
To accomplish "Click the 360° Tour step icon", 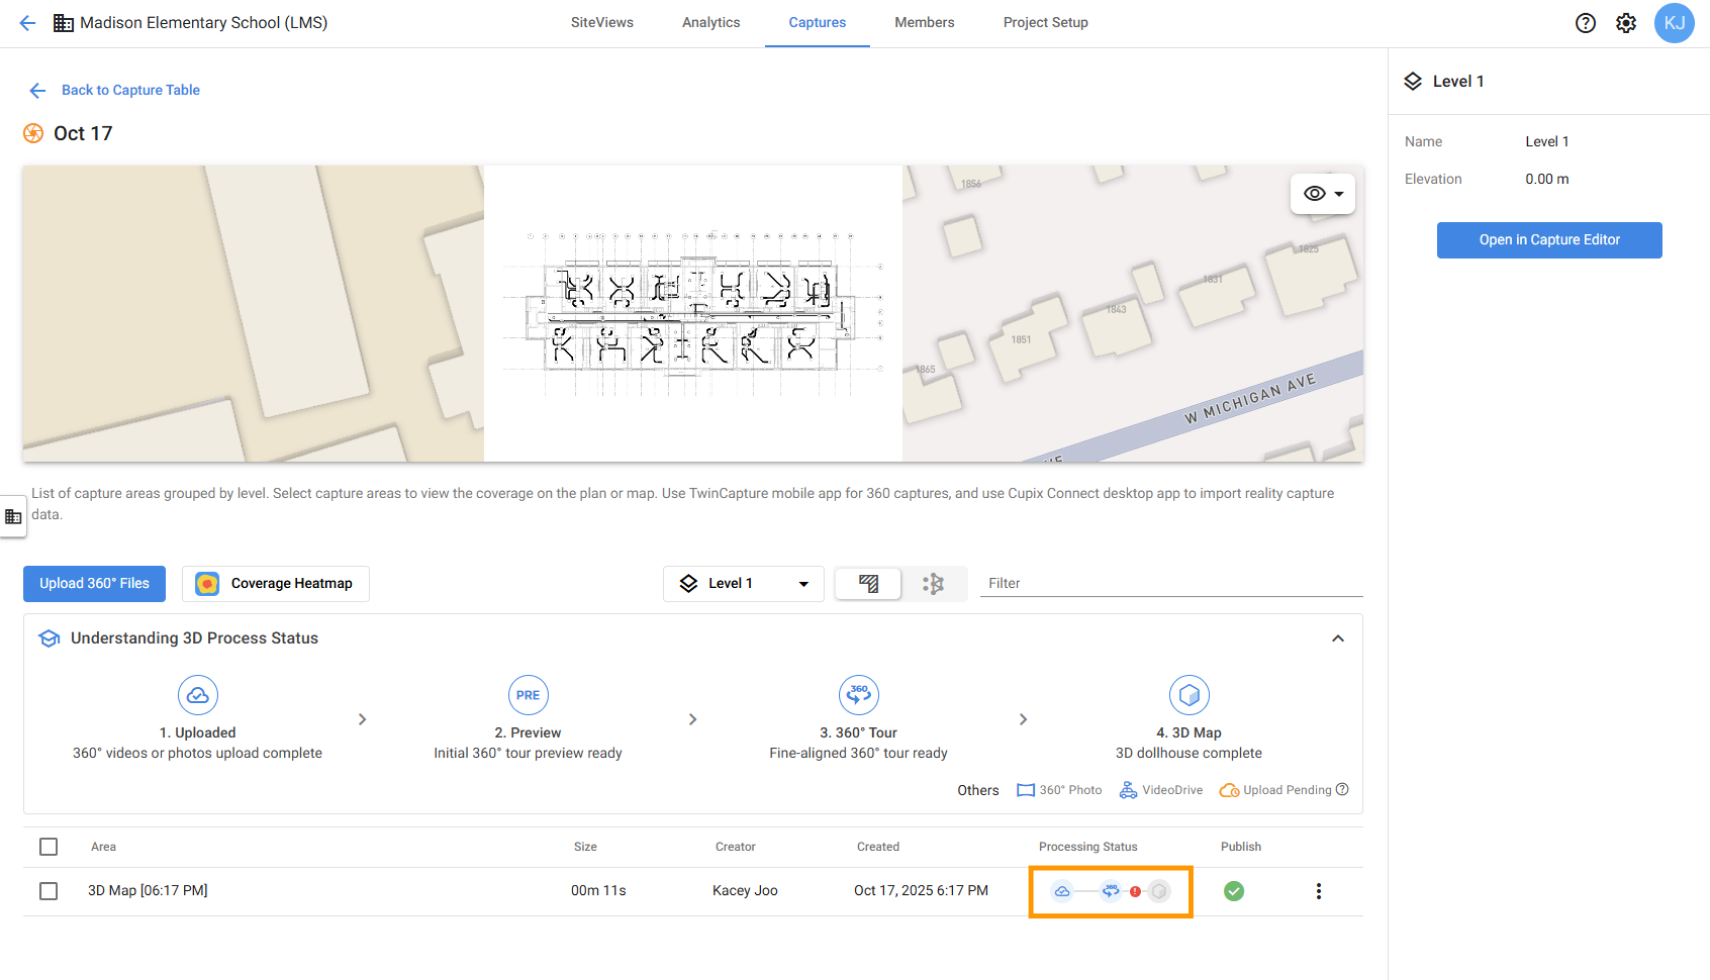I will (x=858, y=695).
